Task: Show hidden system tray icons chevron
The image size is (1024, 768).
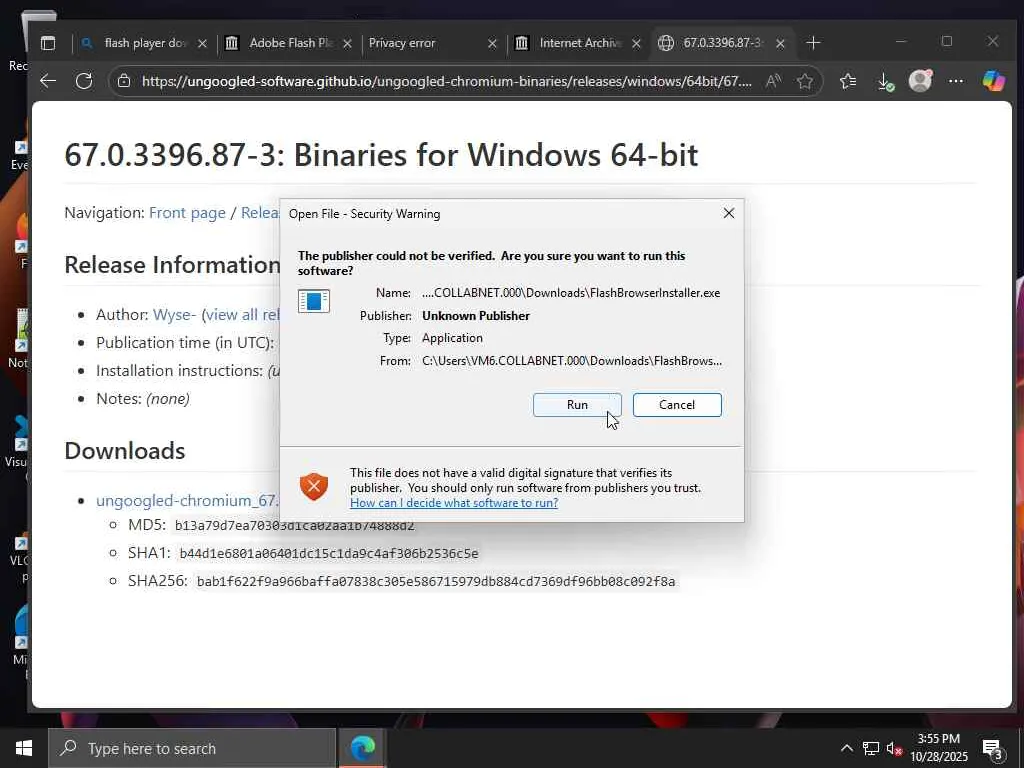Action: (x=846, y=748)
